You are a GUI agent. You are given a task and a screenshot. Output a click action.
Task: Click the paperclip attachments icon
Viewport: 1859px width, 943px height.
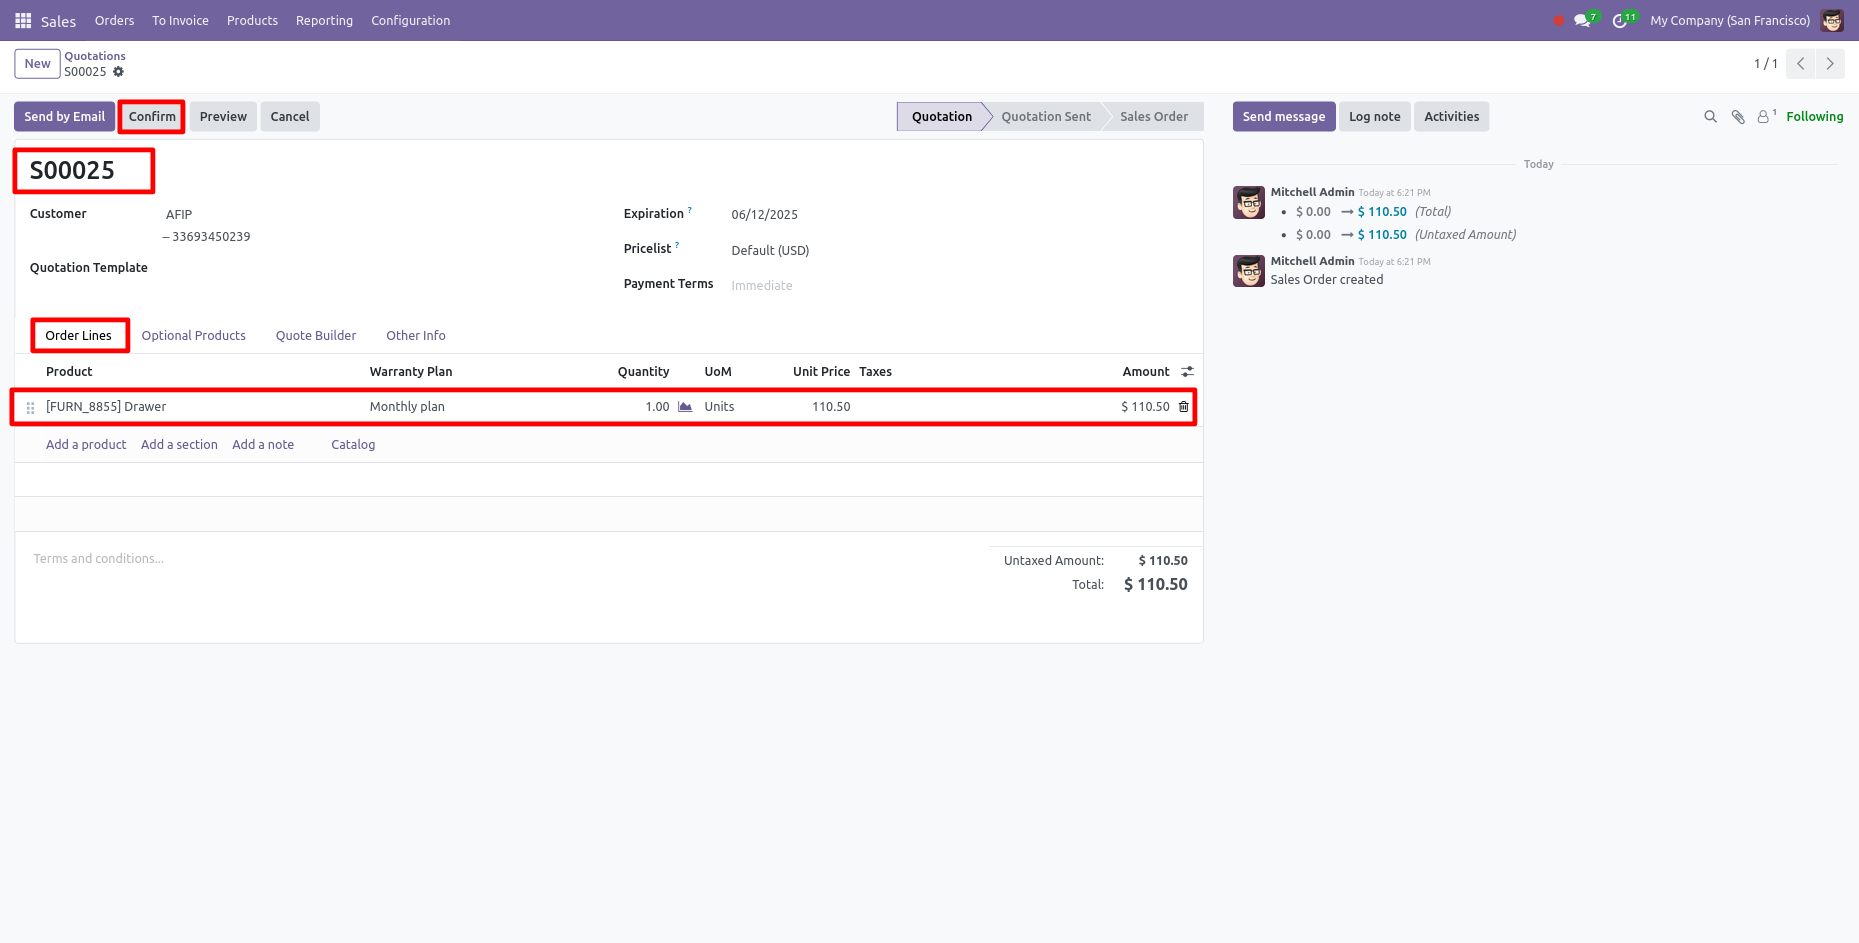[x=1738, y=117]
